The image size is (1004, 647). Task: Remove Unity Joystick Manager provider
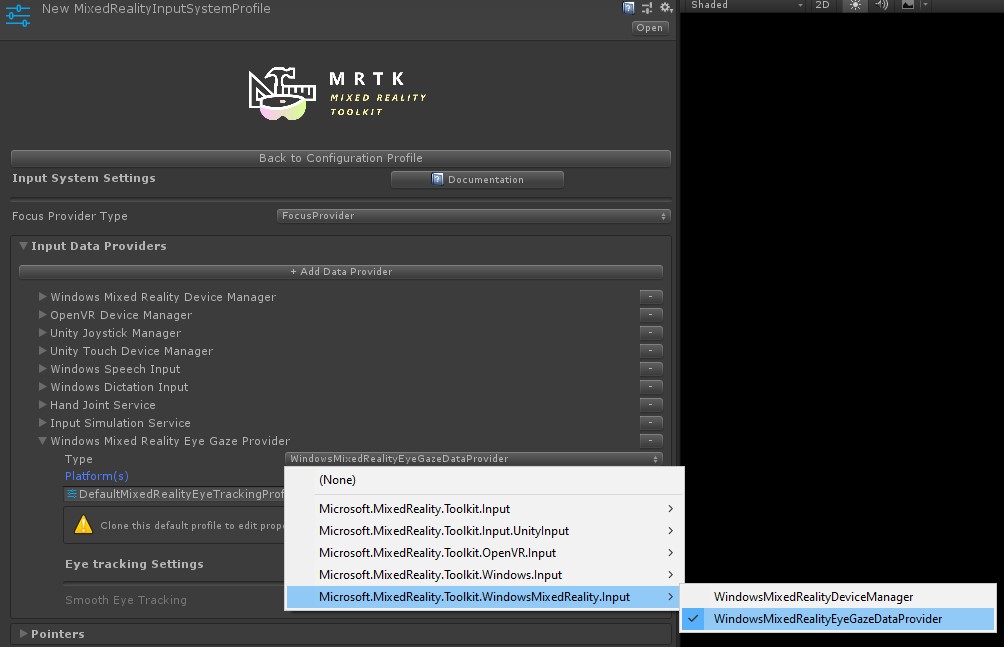(651, 332)
